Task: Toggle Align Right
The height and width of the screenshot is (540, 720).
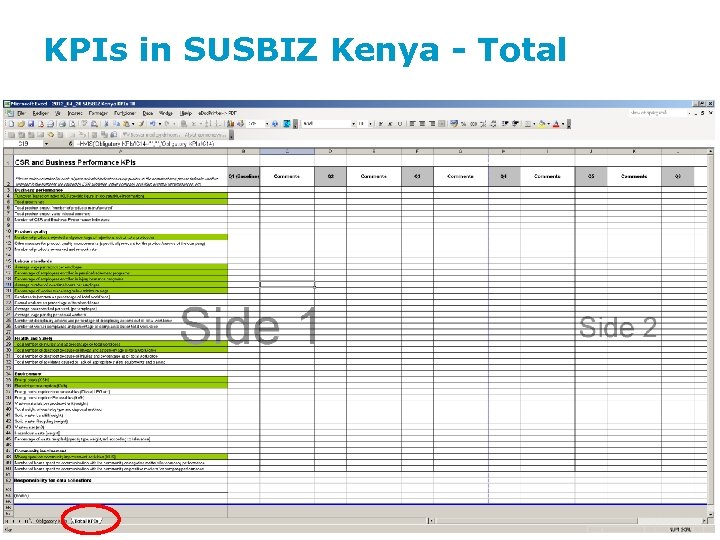Action: [432, 124]
